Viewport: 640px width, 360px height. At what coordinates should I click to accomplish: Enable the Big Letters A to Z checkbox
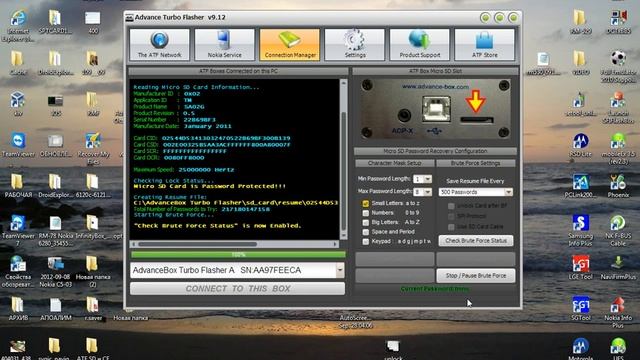tap(365, 222)
